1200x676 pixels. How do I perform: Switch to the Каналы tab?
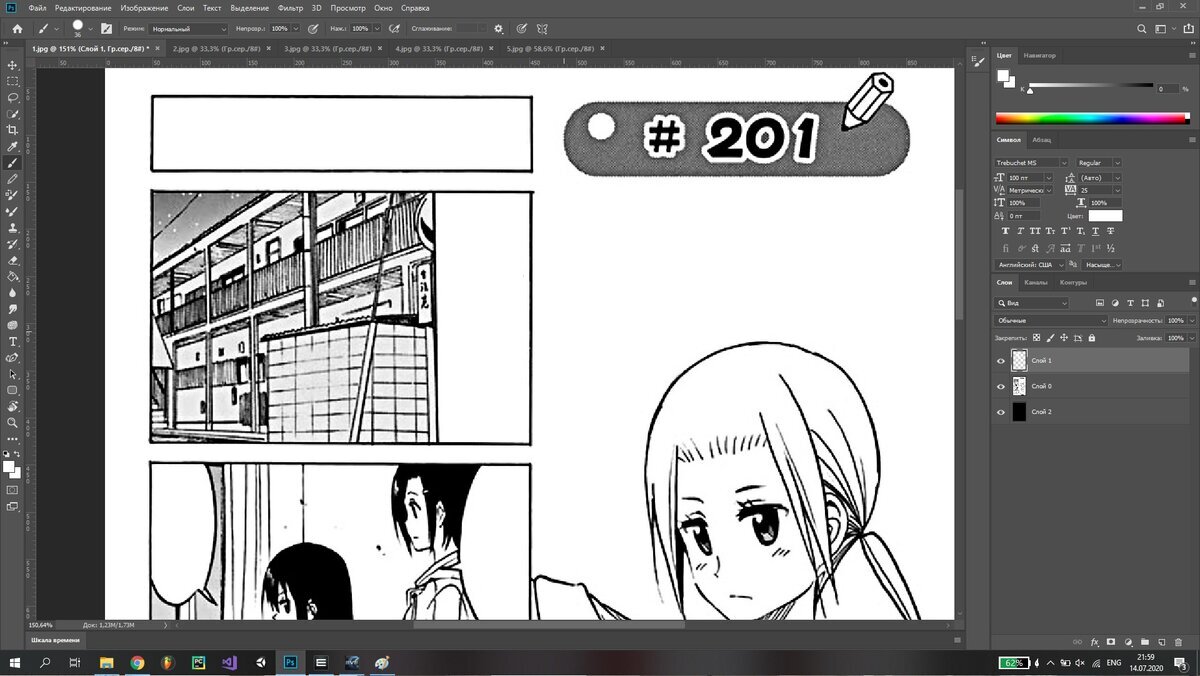tap(1035, 282)
